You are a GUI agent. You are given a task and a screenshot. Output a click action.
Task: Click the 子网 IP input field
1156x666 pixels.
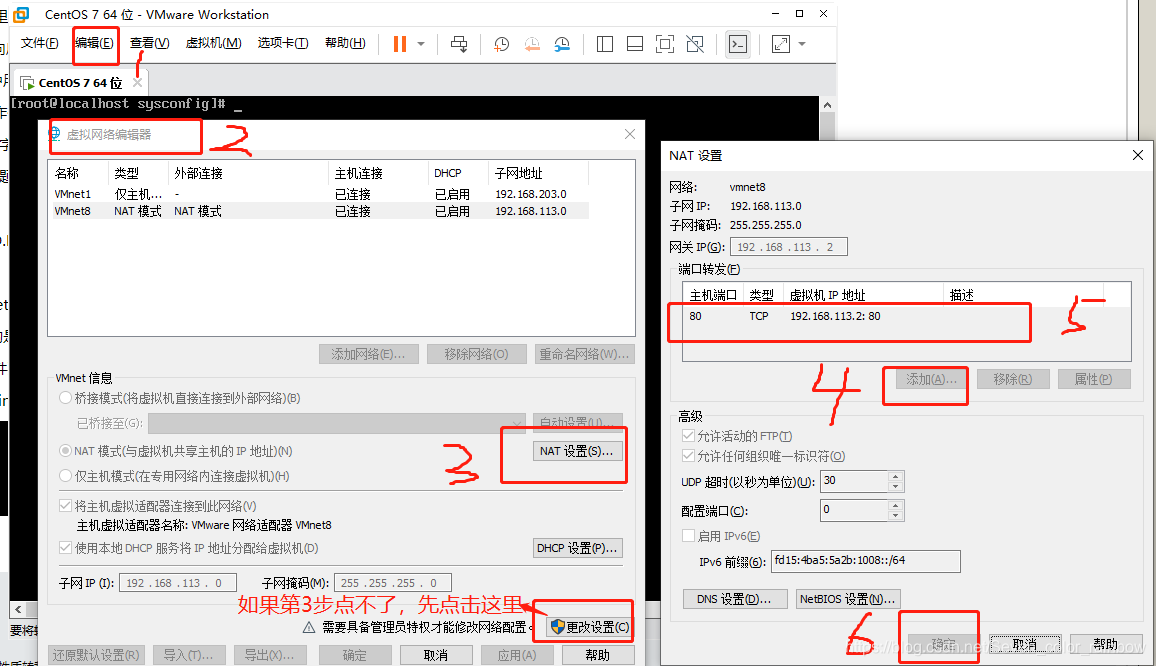coord(177,583)
